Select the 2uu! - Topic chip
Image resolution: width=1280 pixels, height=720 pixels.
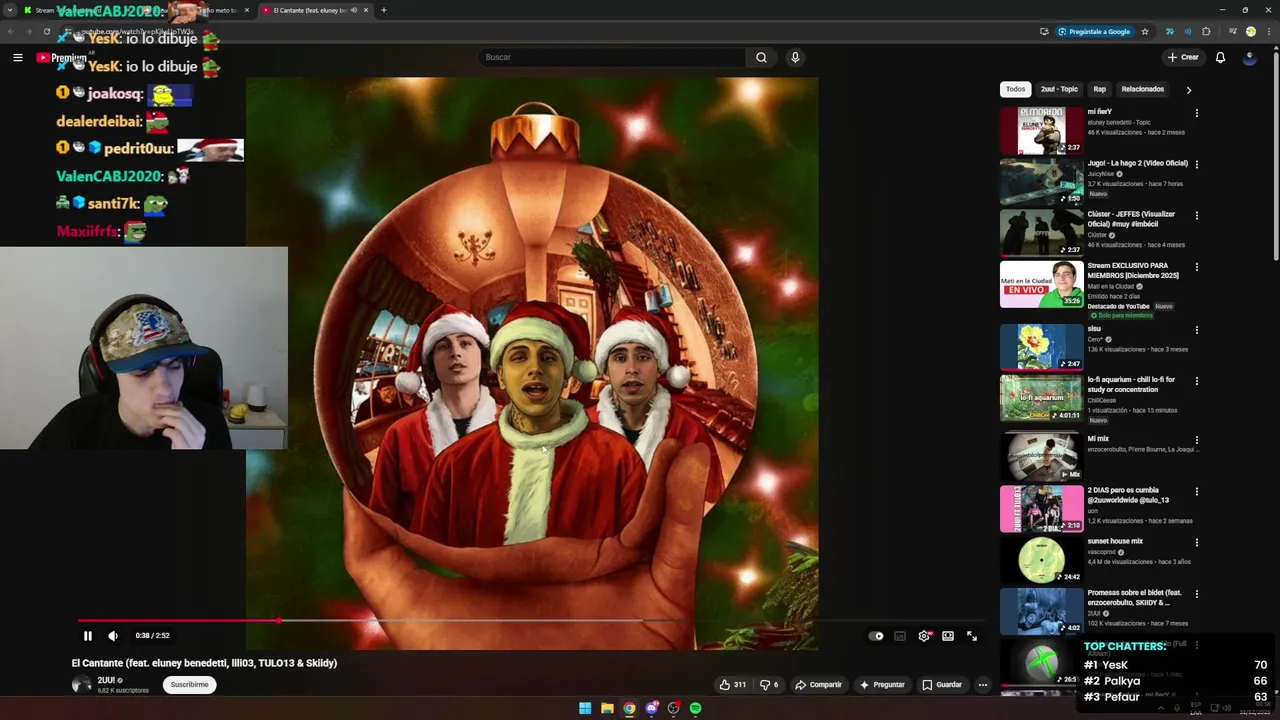1059,89
